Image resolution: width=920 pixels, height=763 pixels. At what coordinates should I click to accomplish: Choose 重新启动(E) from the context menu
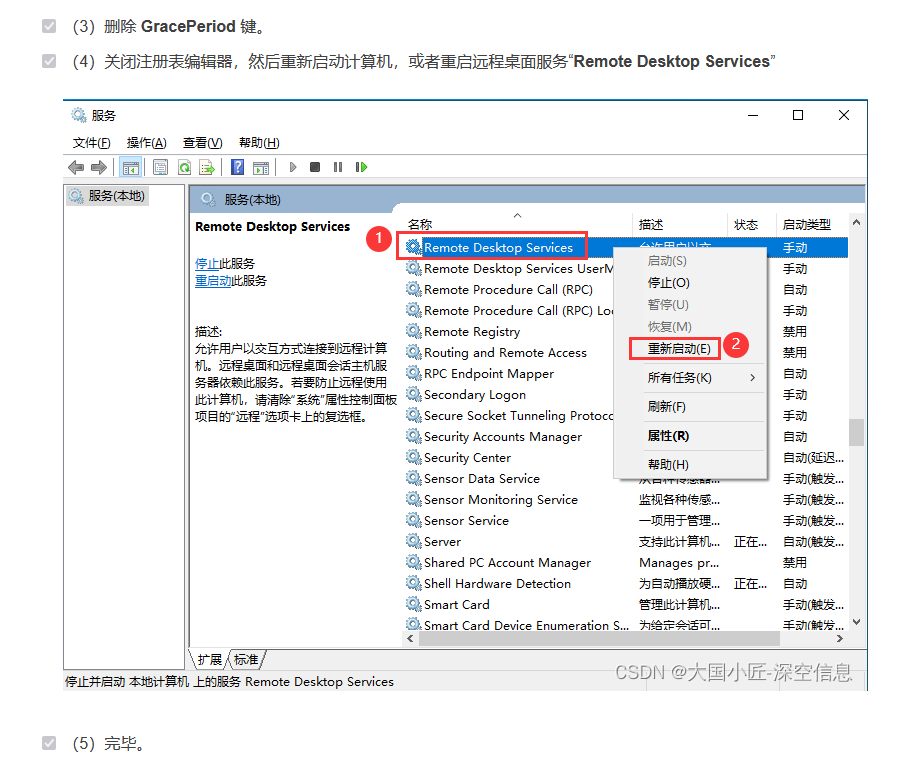point(678,348)
